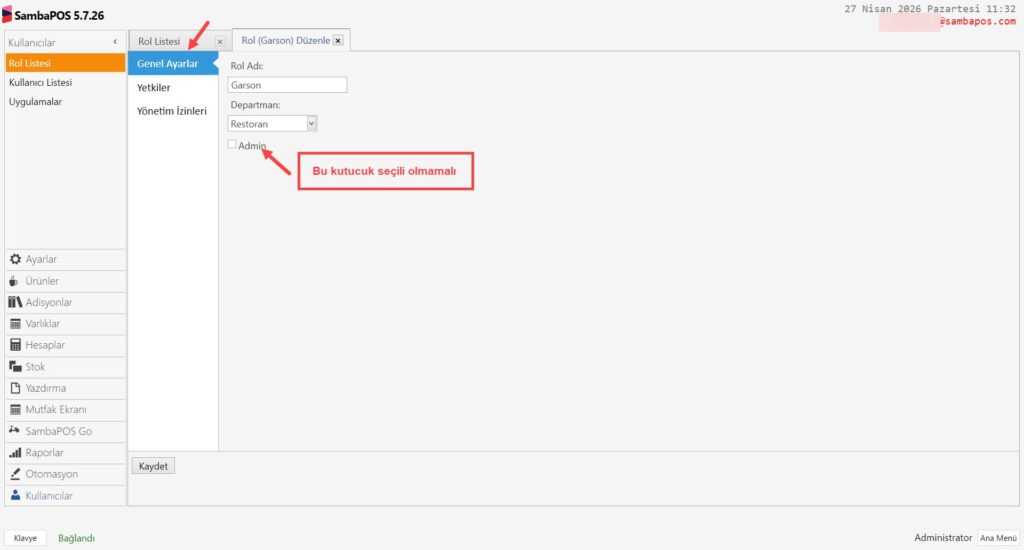Open the Klavye on-screen keyboard
This screenshot has height=550, width=1024.
(25, 538)
